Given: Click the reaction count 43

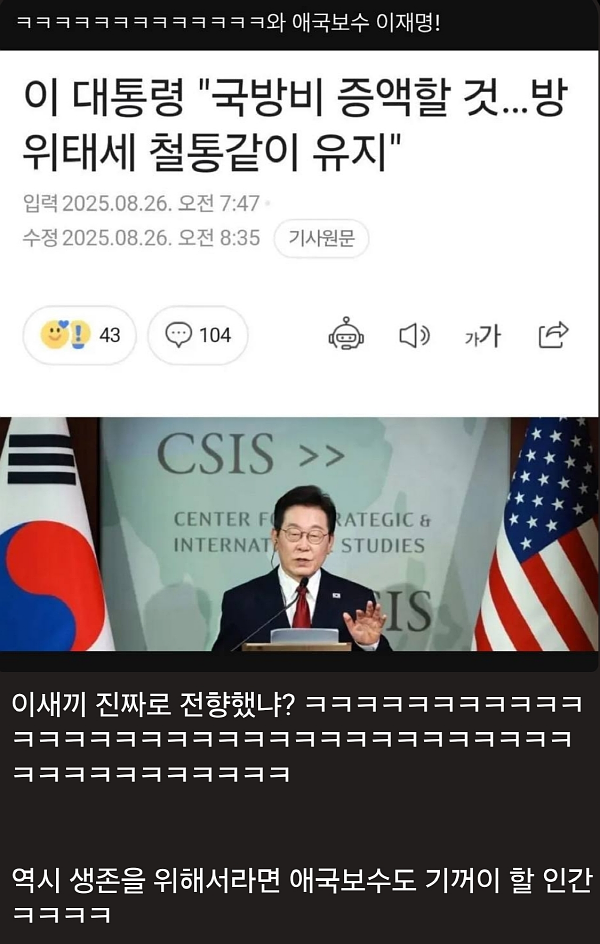Looking at the screenshot, I should [x=110, y=335].
